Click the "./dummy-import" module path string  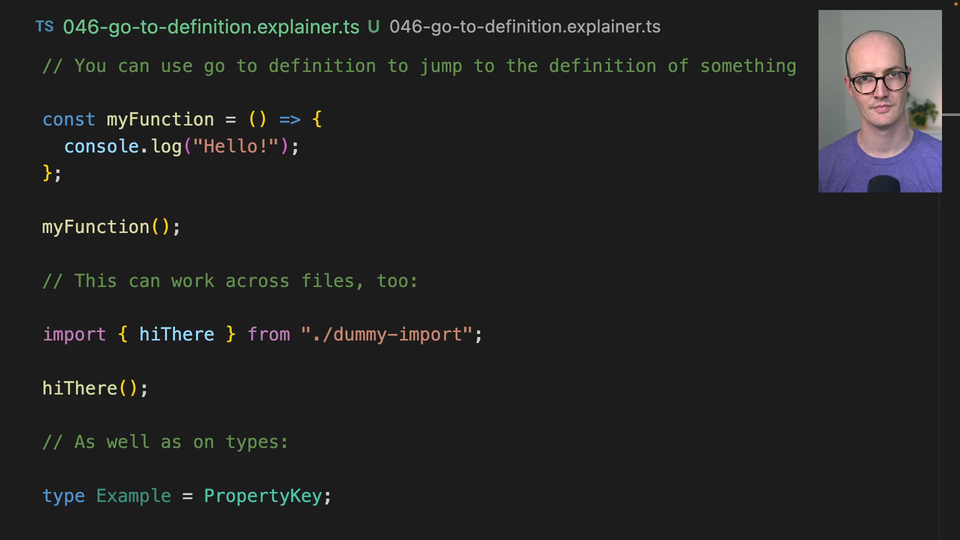pyautogui.click(x=386, y=334)
